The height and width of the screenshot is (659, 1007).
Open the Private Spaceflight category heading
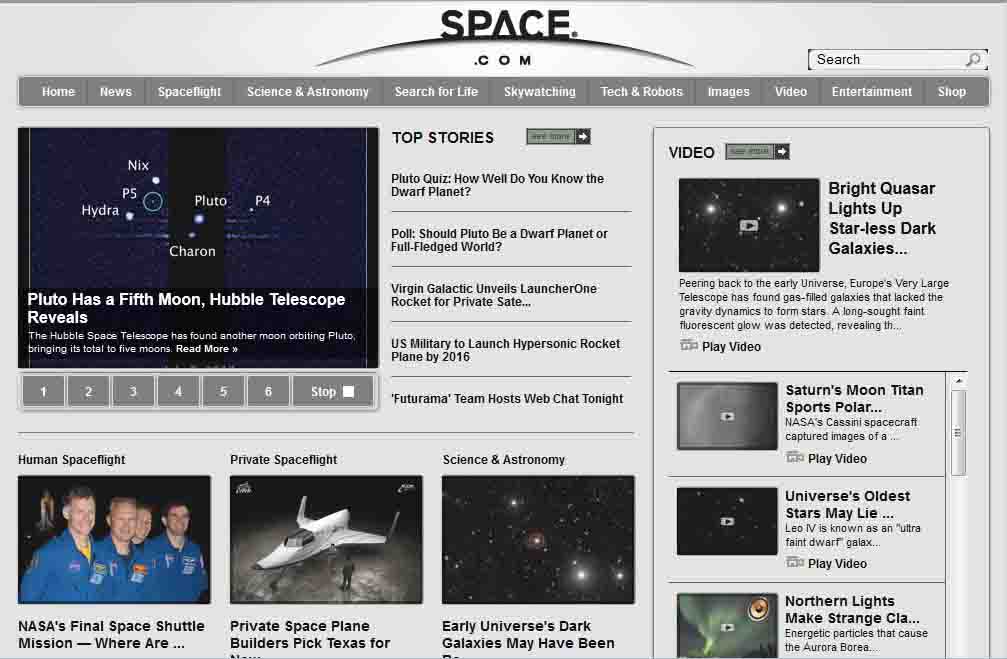point(283,460)
